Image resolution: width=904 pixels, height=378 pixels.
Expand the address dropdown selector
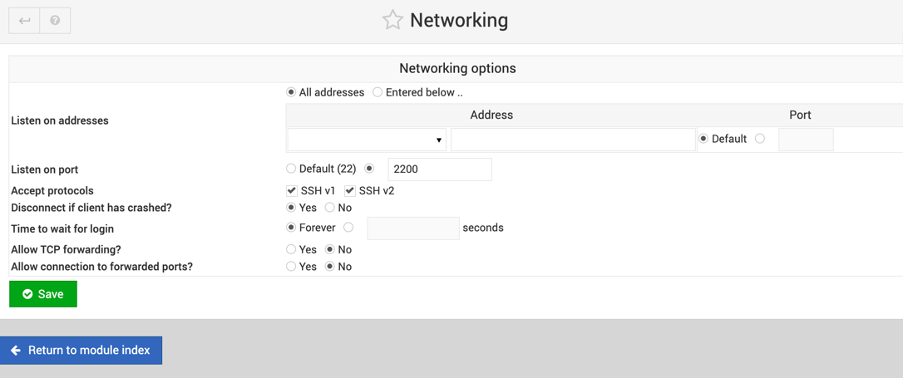(x=367, y=140)
